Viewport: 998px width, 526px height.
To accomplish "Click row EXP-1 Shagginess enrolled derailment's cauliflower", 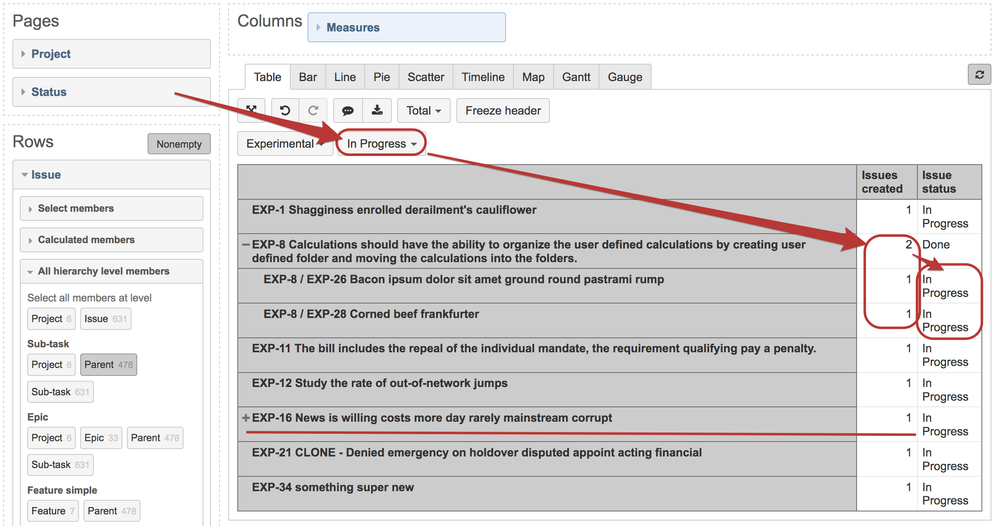I will 547,217.
